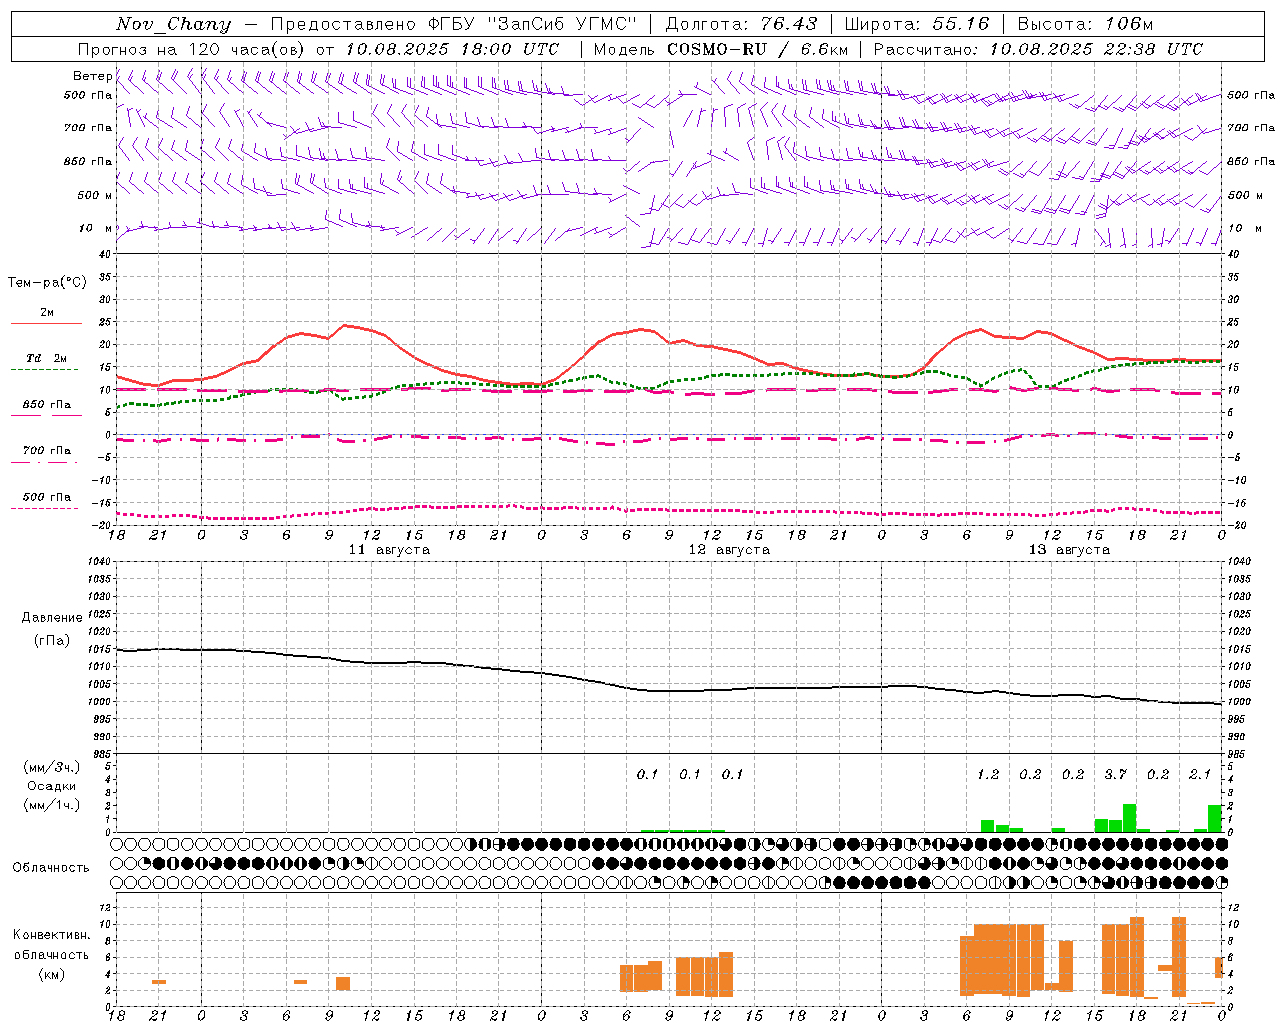Screen dimensions: 1280x1024
Task: Click the '11 августа' date label
Action: 389,550
